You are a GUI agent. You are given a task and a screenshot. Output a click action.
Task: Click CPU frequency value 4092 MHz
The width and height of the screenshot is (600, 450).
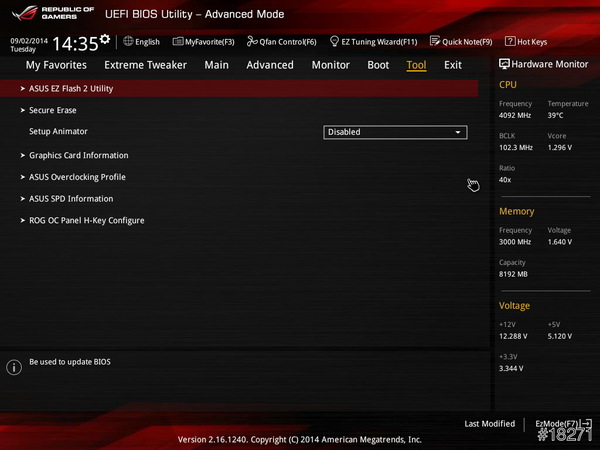[515, 116]
